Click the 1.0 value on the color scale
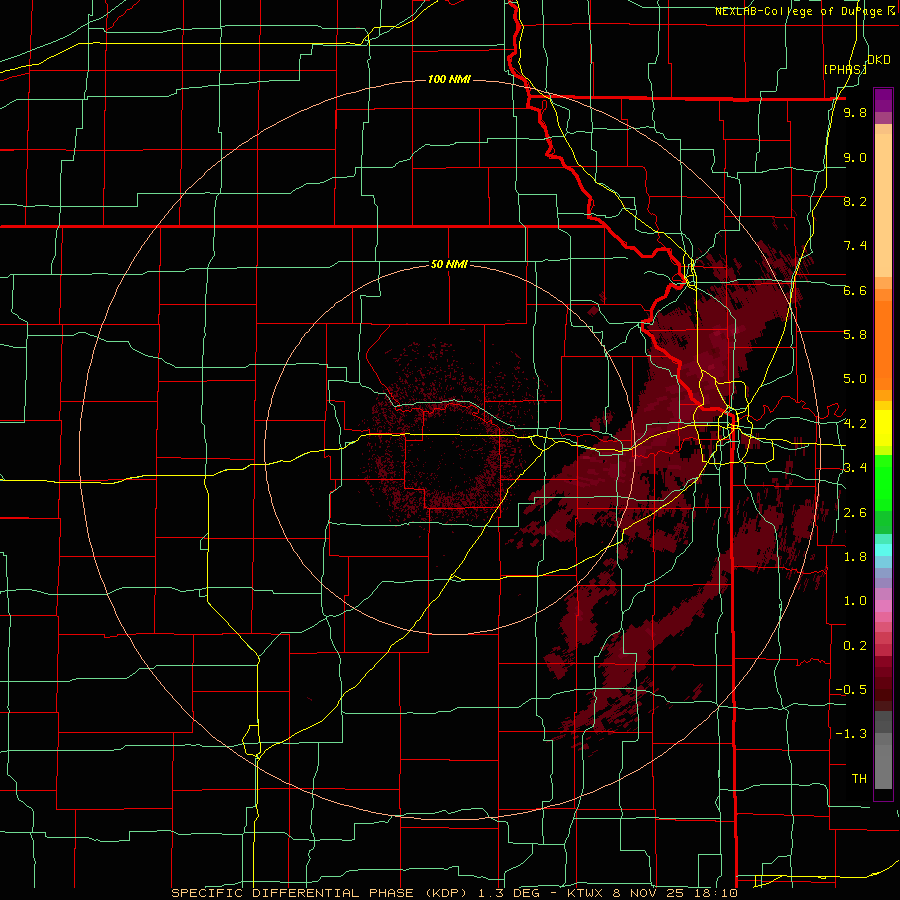 pos(855,601)
